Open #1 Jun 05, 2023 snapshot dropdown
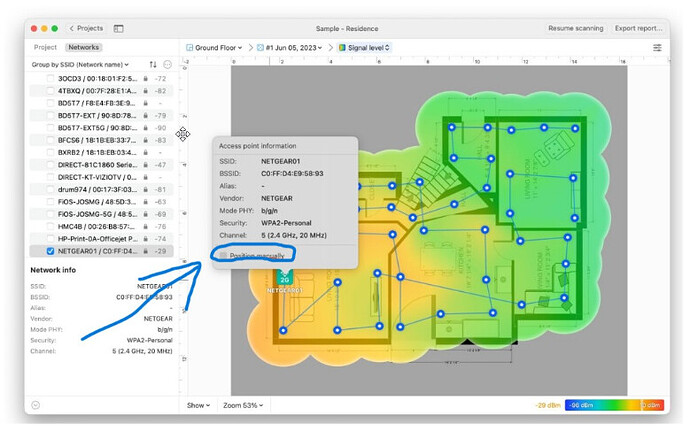Screen dimensions: 690x431 pos(290,48)
